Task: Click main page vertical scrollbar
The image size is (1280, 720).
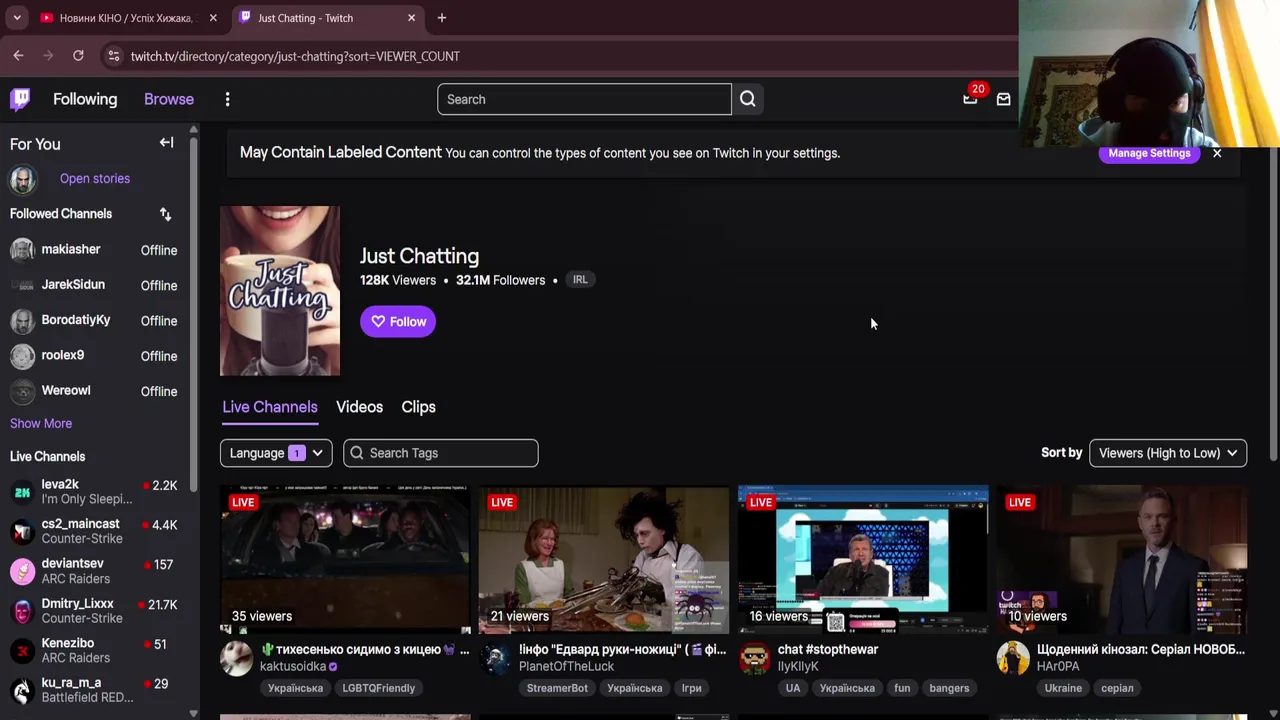Action: coord(1273,305)
